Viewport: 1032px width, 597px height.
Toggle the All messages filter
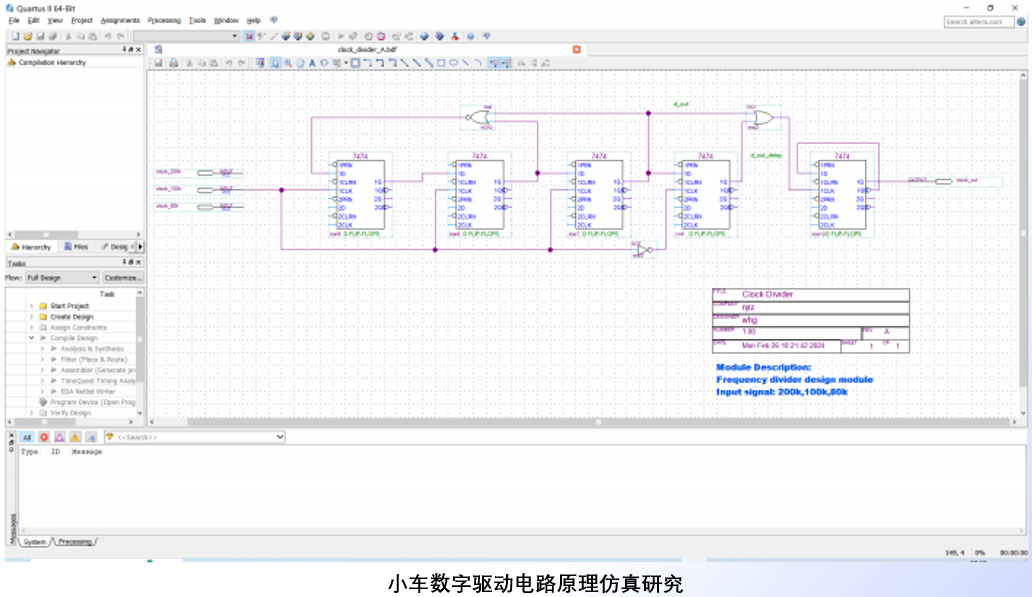coord(27,437)
